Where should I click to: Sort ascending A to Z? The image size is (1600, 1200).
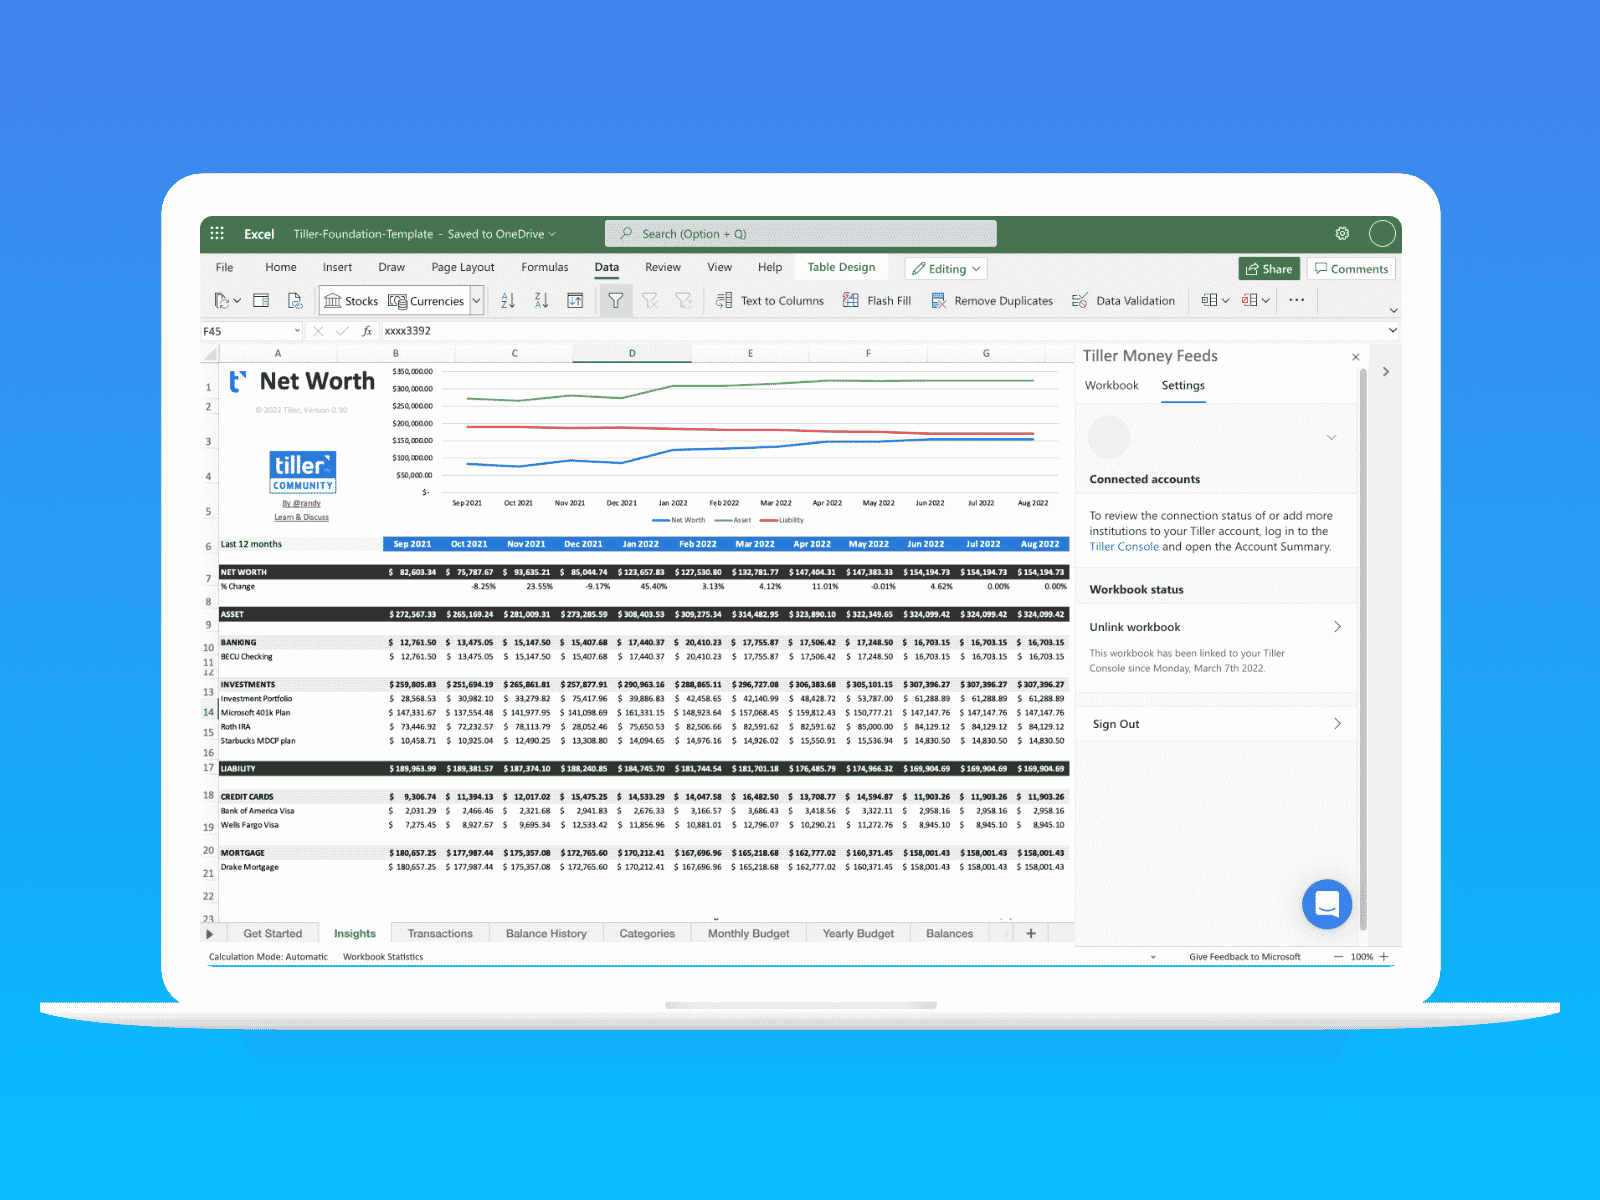click(508, 300)
